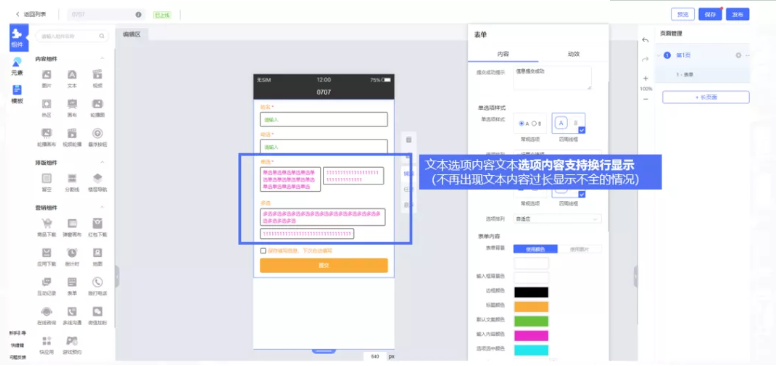Image resolution: width=777 pixels, height=366 pixels.
Task: Collapse the left component panel handle
Action: coord(117,276)
